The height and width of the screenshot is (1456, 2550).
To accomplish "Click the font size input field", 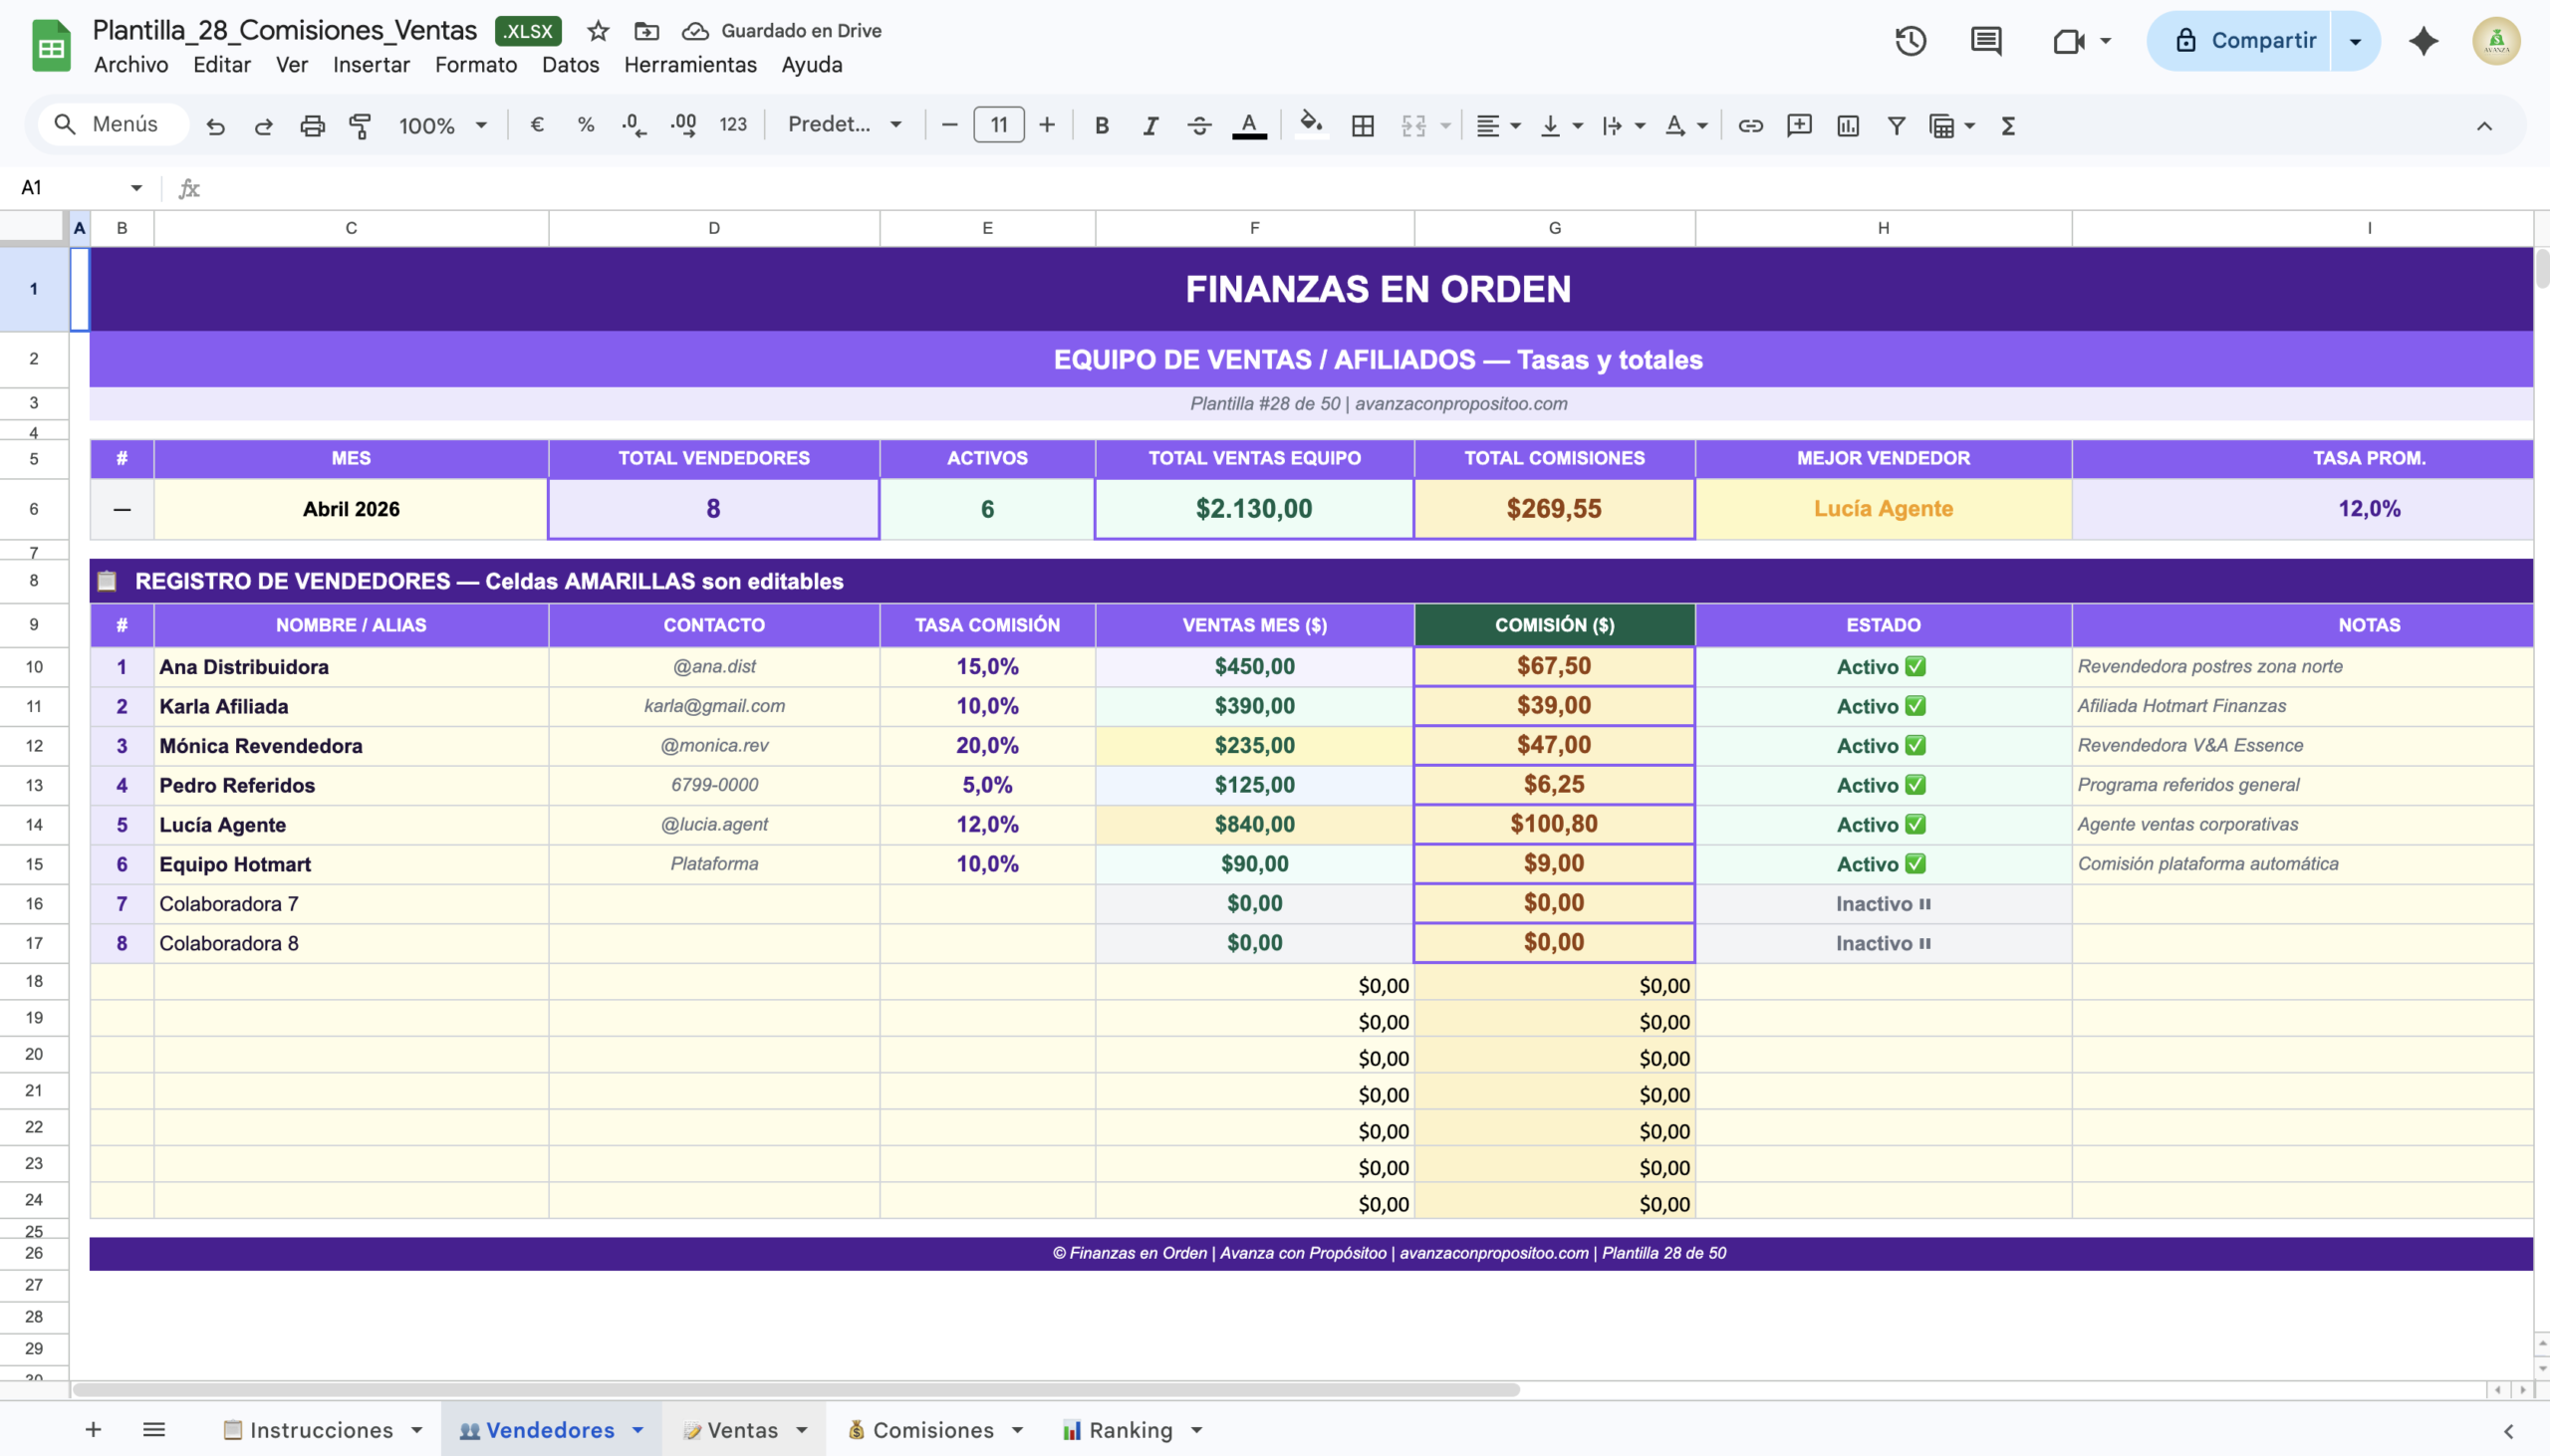I will click(998, 125).
